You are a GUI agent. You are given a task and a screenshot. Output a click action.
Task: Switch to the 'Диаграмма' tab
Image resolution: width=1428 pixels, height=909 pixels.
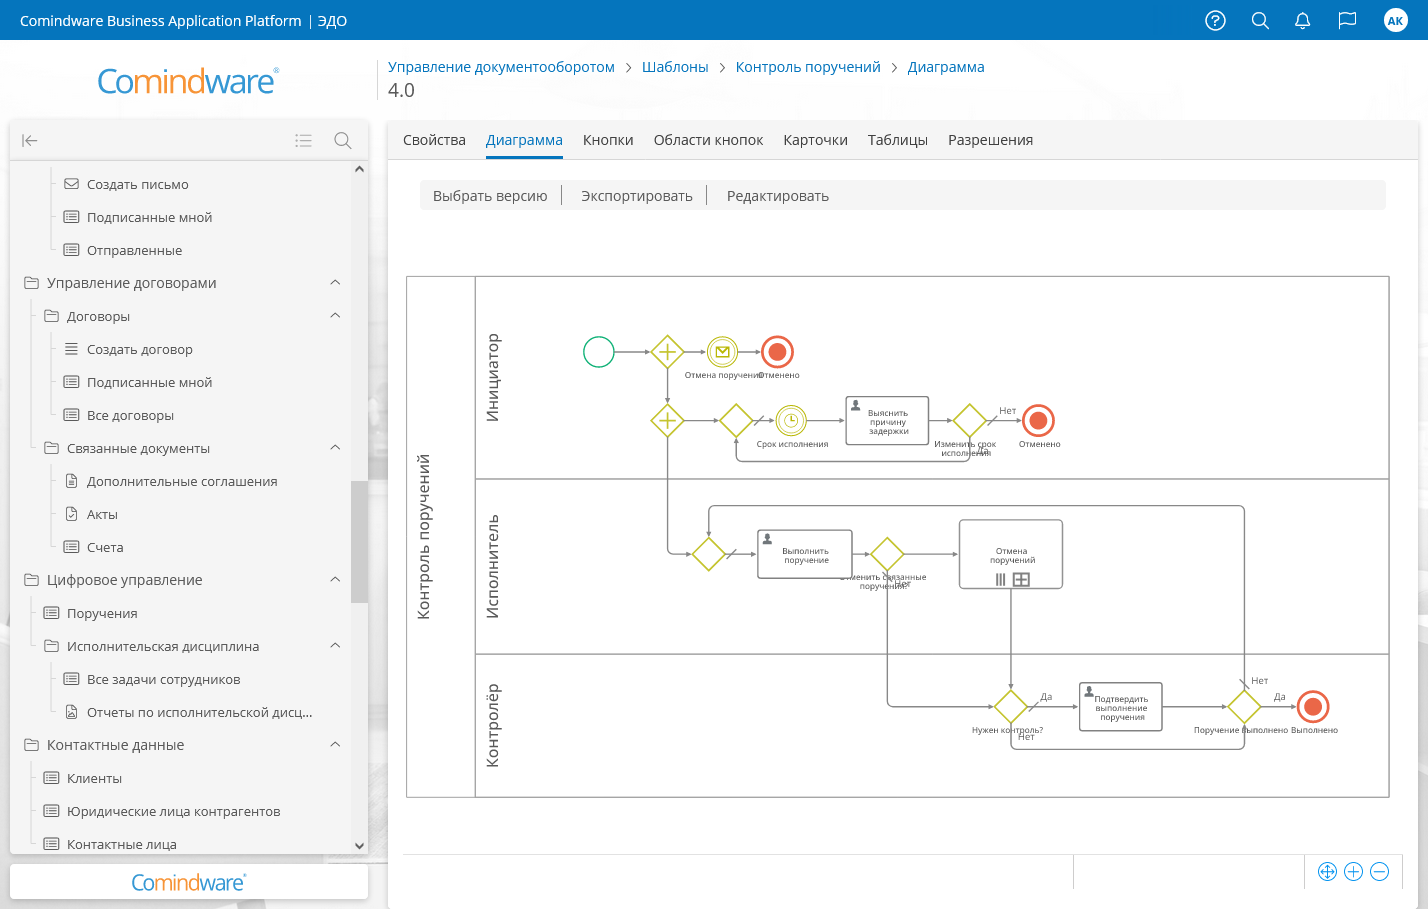tap(524, 140)
